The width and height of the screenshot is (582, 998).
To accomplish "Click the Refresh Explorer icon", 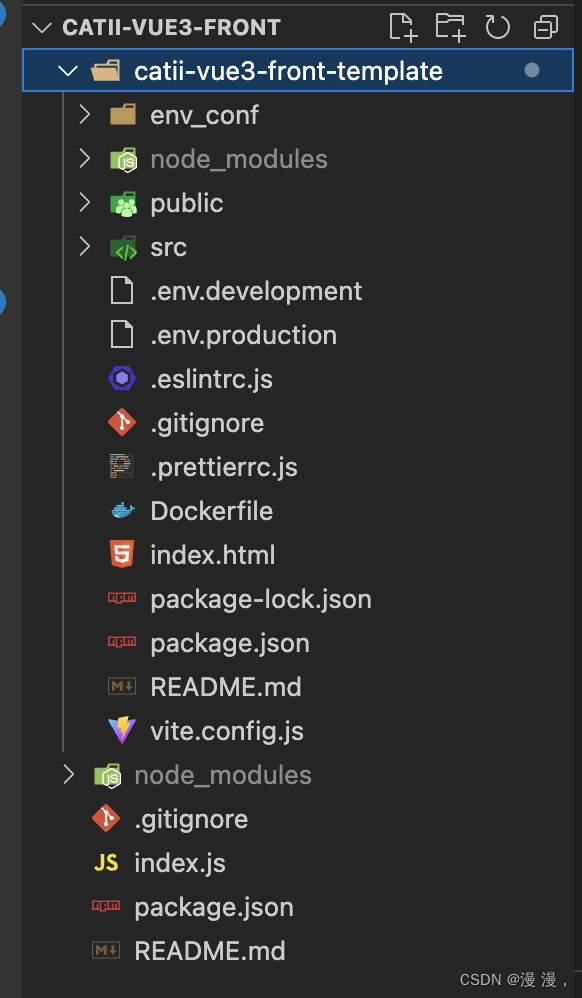I will coord(497,27).
